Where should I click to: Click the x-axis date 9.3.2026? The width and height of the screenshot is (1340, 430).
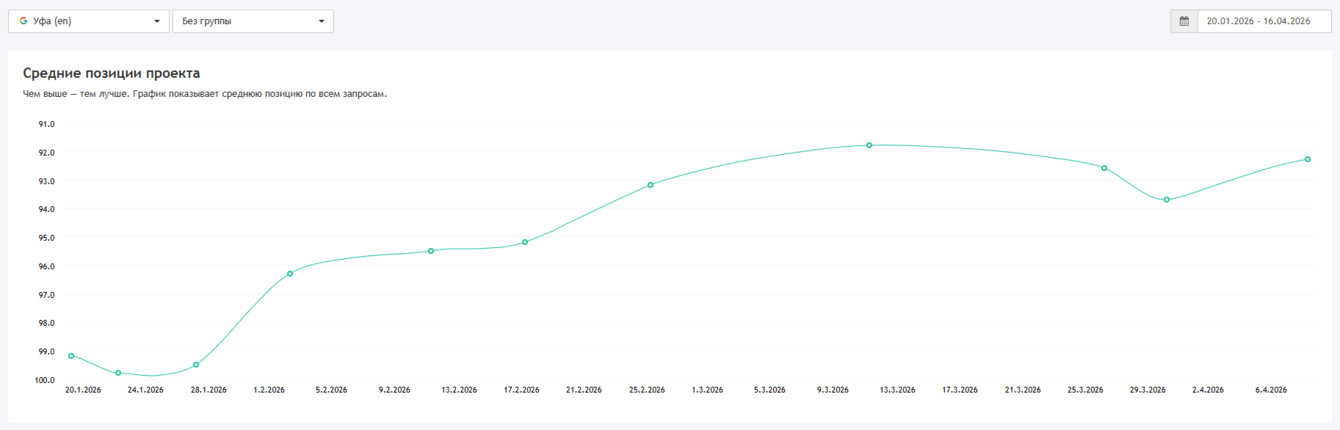(x=833, y=390)
